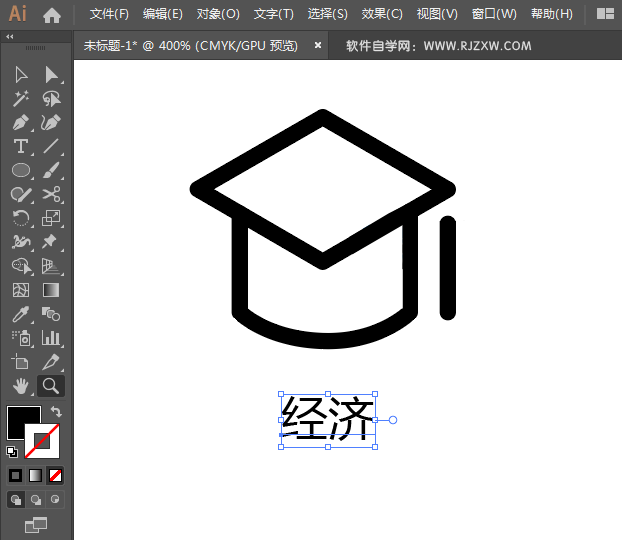Click the Stroke swatch with red slash

[x=42, y=441]
